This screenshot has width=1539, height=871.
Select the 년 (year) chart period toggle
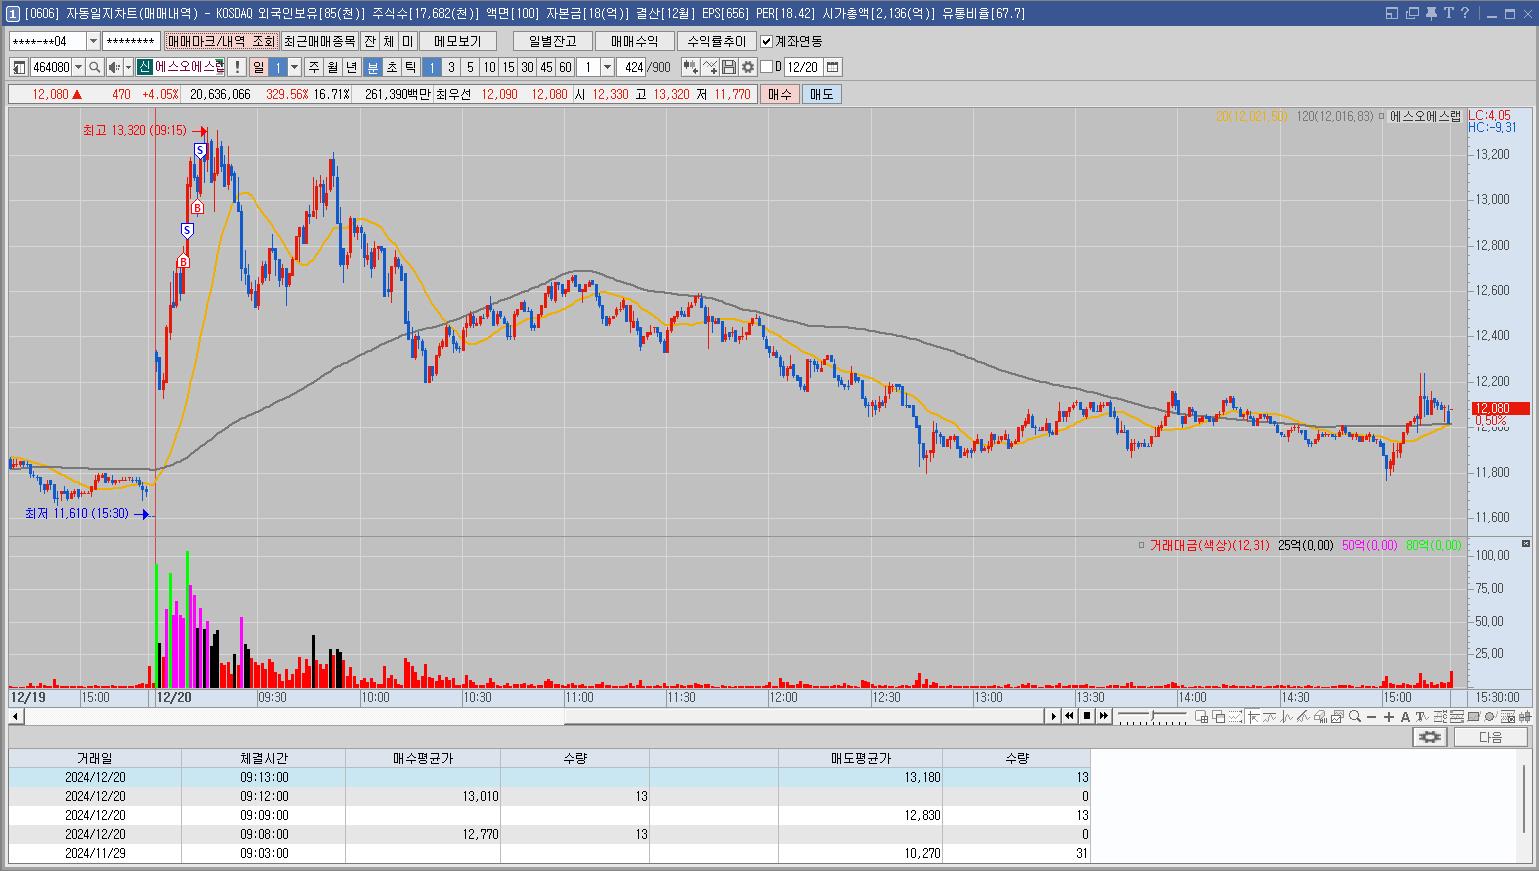tap(352, 67)
